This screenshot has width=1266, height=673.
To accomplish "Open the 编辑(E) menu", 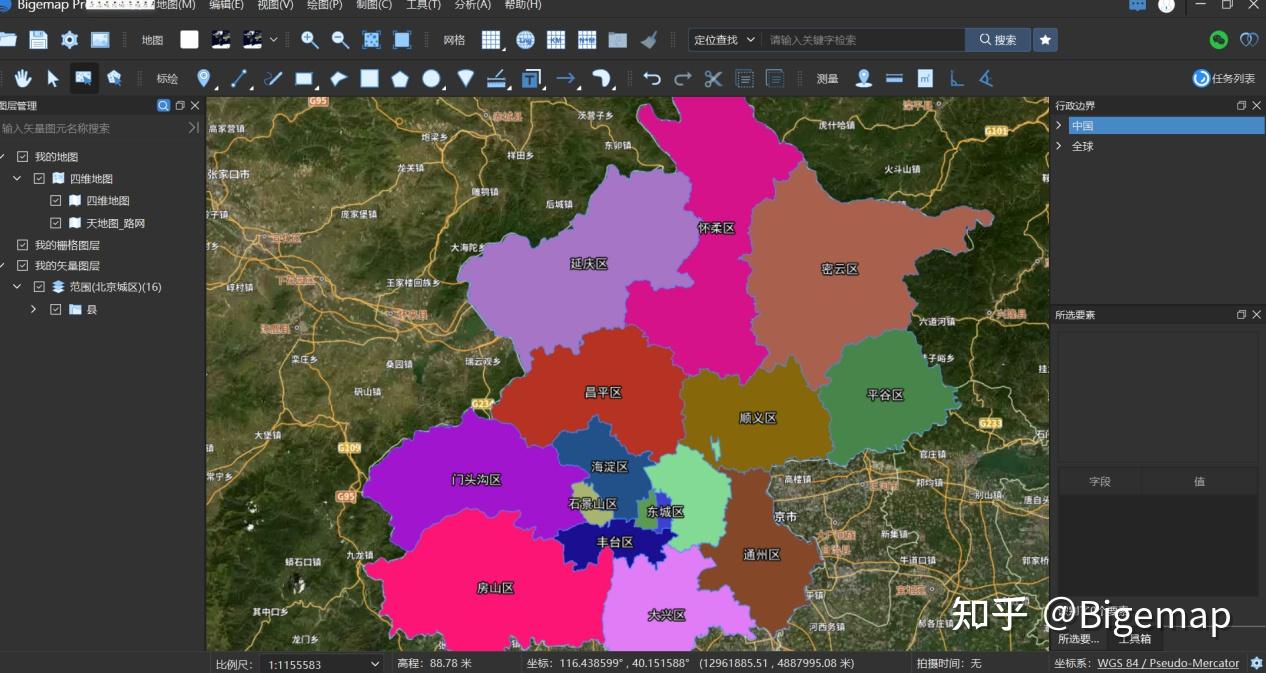I will (x=226, y=5).
